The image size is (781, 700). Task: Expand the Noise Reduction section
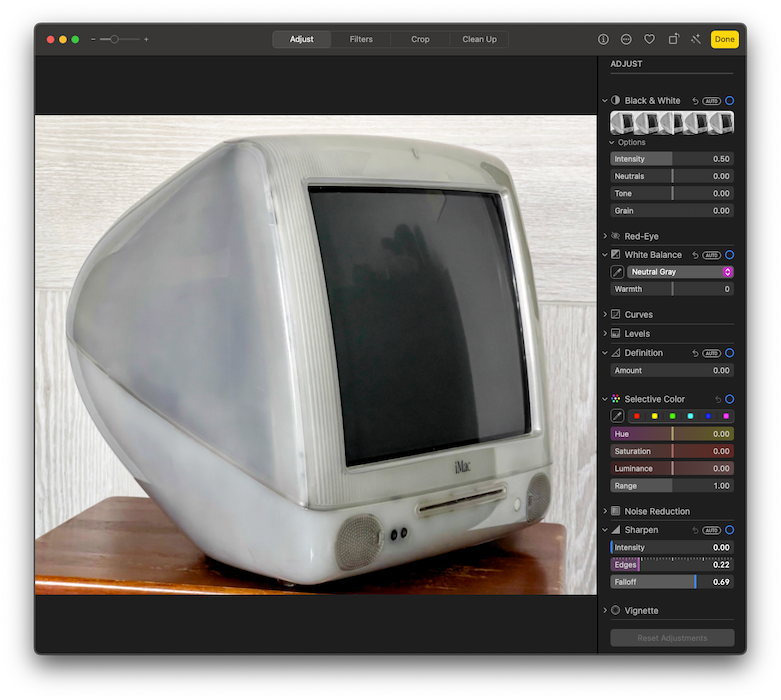[x=605, y=511]
